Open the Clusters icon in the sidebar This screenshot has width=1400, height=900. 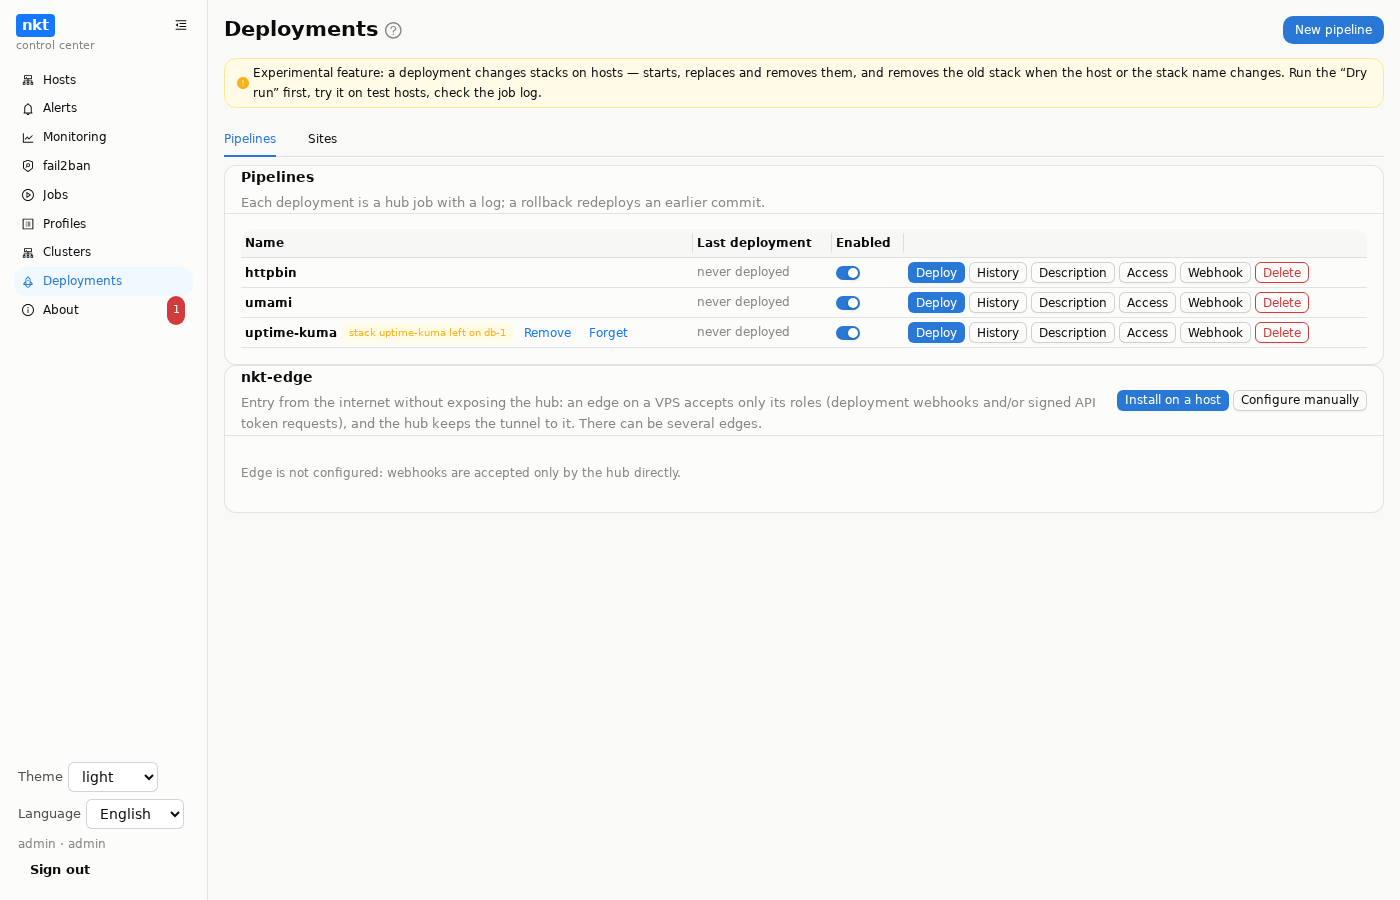point(28,252)
